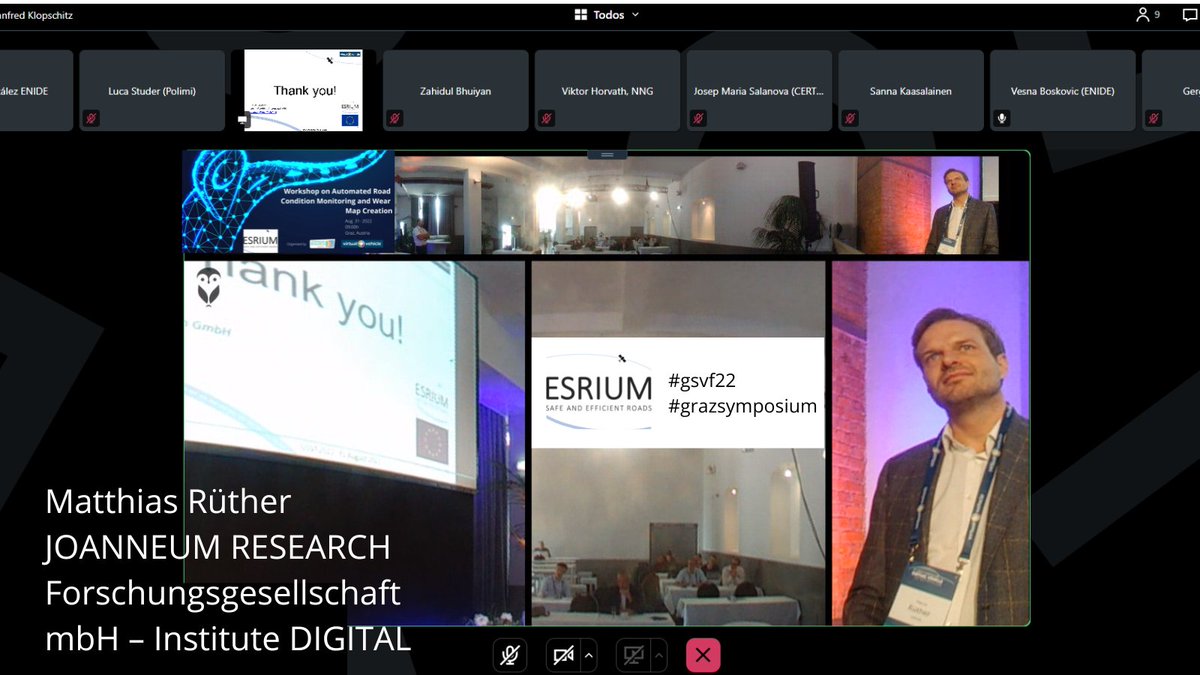Select the Thank you! shared slide thumbnail
The width and height of the screenshot is (1200, 675).
click(x=304, y=91)
